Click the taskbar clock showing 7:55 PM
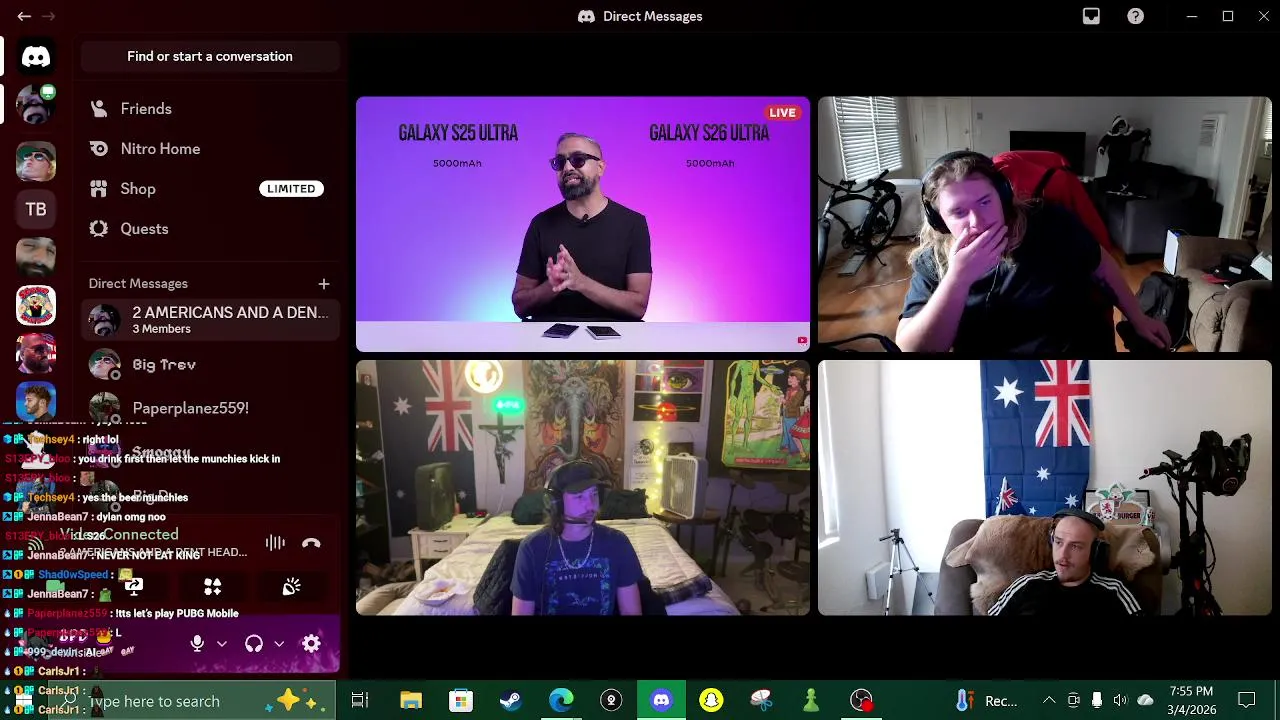The image size is (1280, 720). pos(1190,700)
